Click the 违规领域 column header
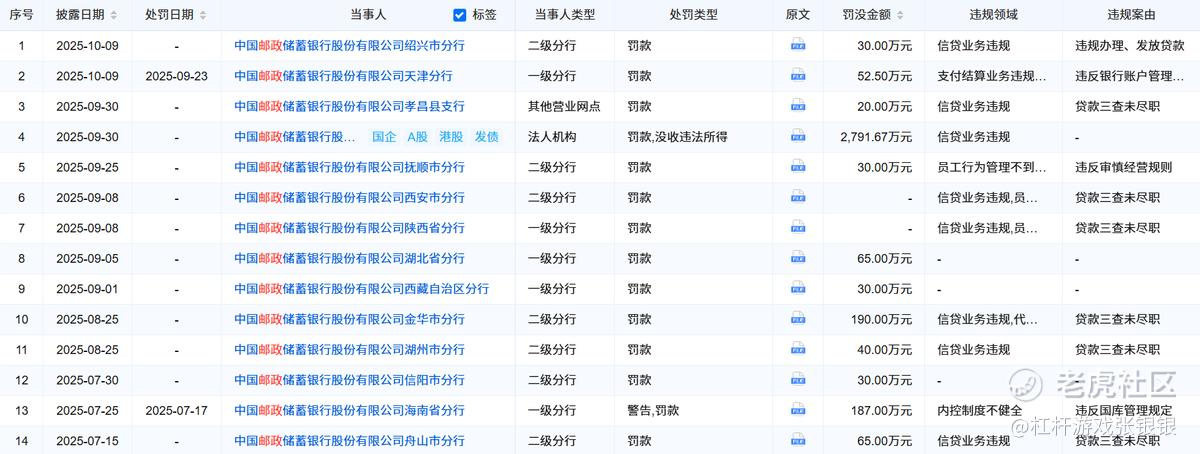This screenshot has width=1200, height=454. click(992, 15)
